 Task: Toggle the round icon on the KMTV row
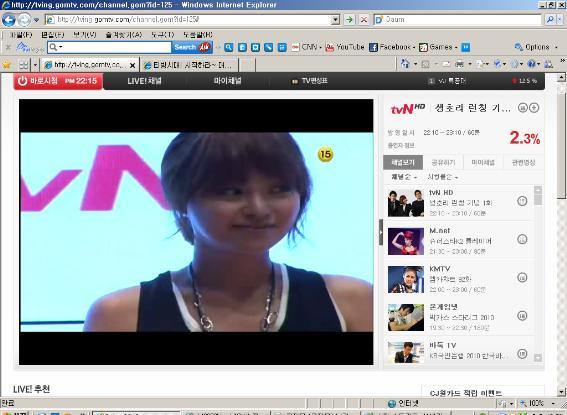522,278
